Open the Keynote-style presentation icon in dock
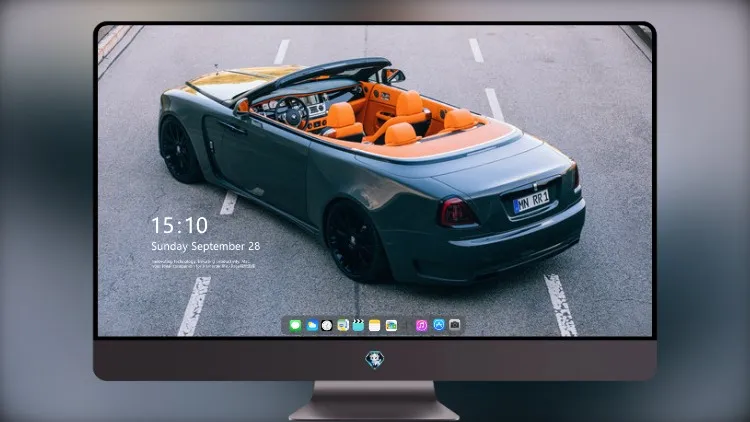750x422 pixels. pos(343,326)
